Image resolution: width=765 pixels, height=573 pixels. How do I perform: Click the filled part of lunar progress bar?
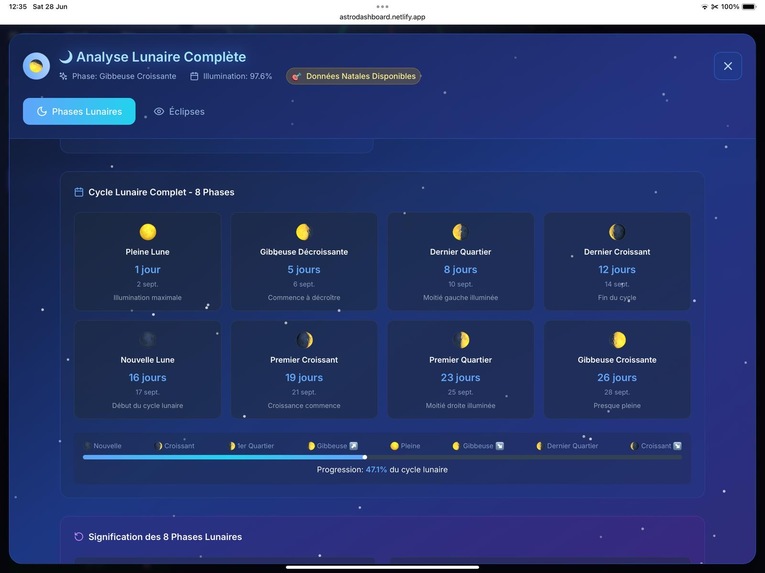pyautogui.click(x=224, y=457)
